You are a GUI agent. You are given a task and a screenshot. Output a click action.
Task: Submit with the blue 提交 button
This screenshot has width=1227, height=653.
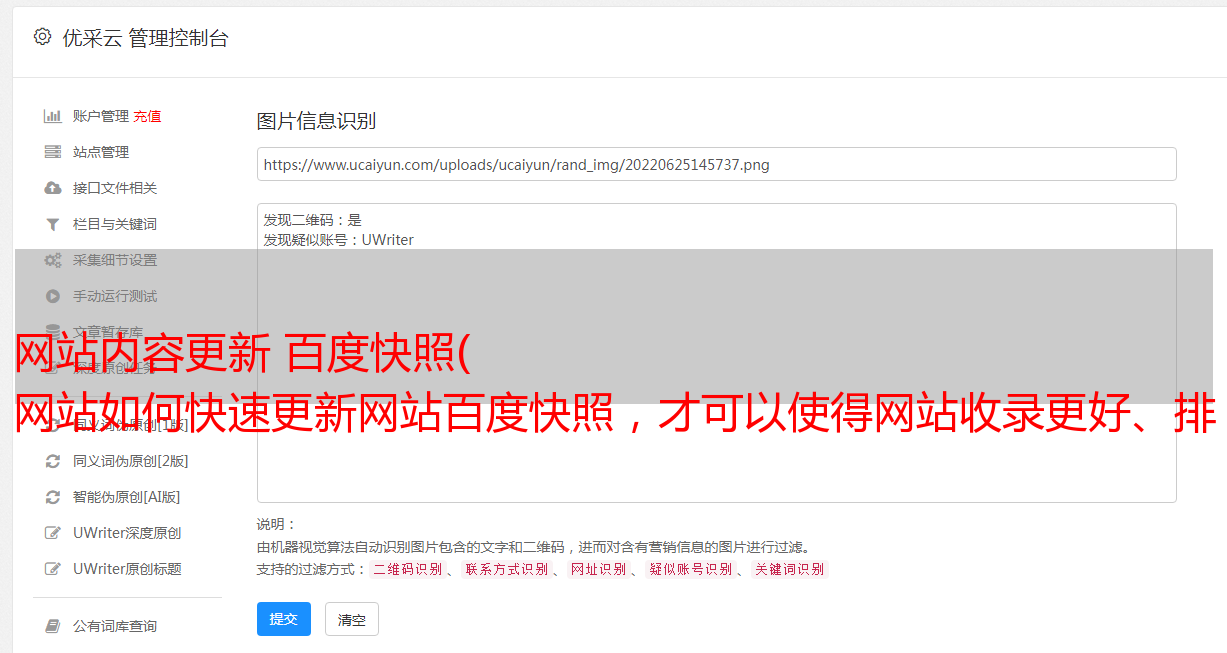[x=284, y=619]
